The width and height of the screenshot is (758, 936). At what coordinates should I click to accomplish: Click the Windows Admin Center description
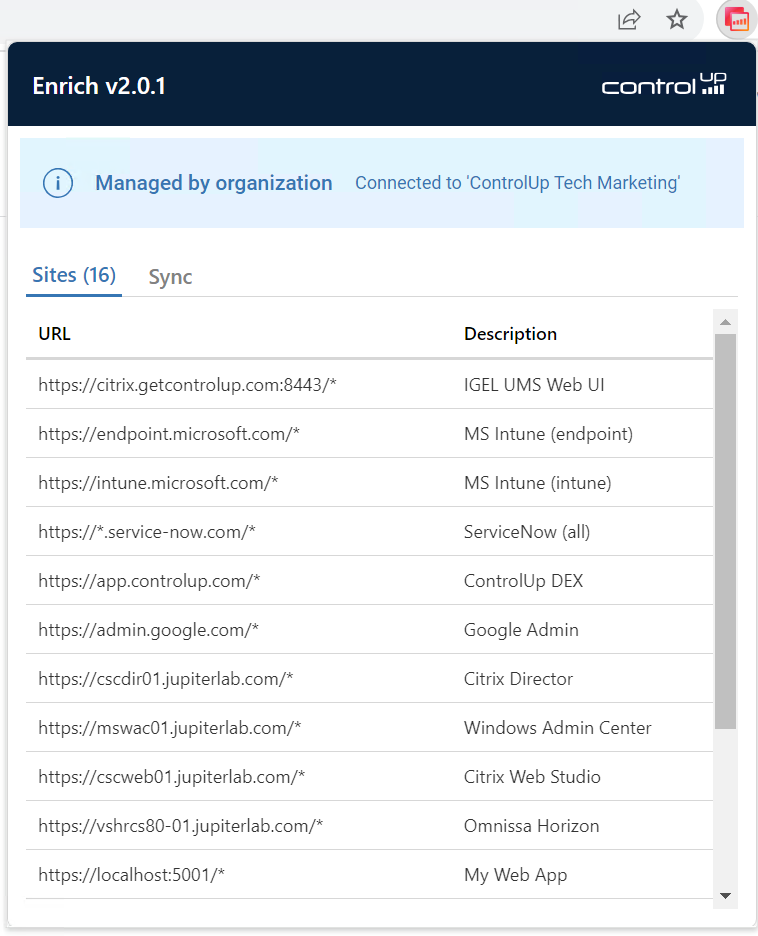pos(558,728)
